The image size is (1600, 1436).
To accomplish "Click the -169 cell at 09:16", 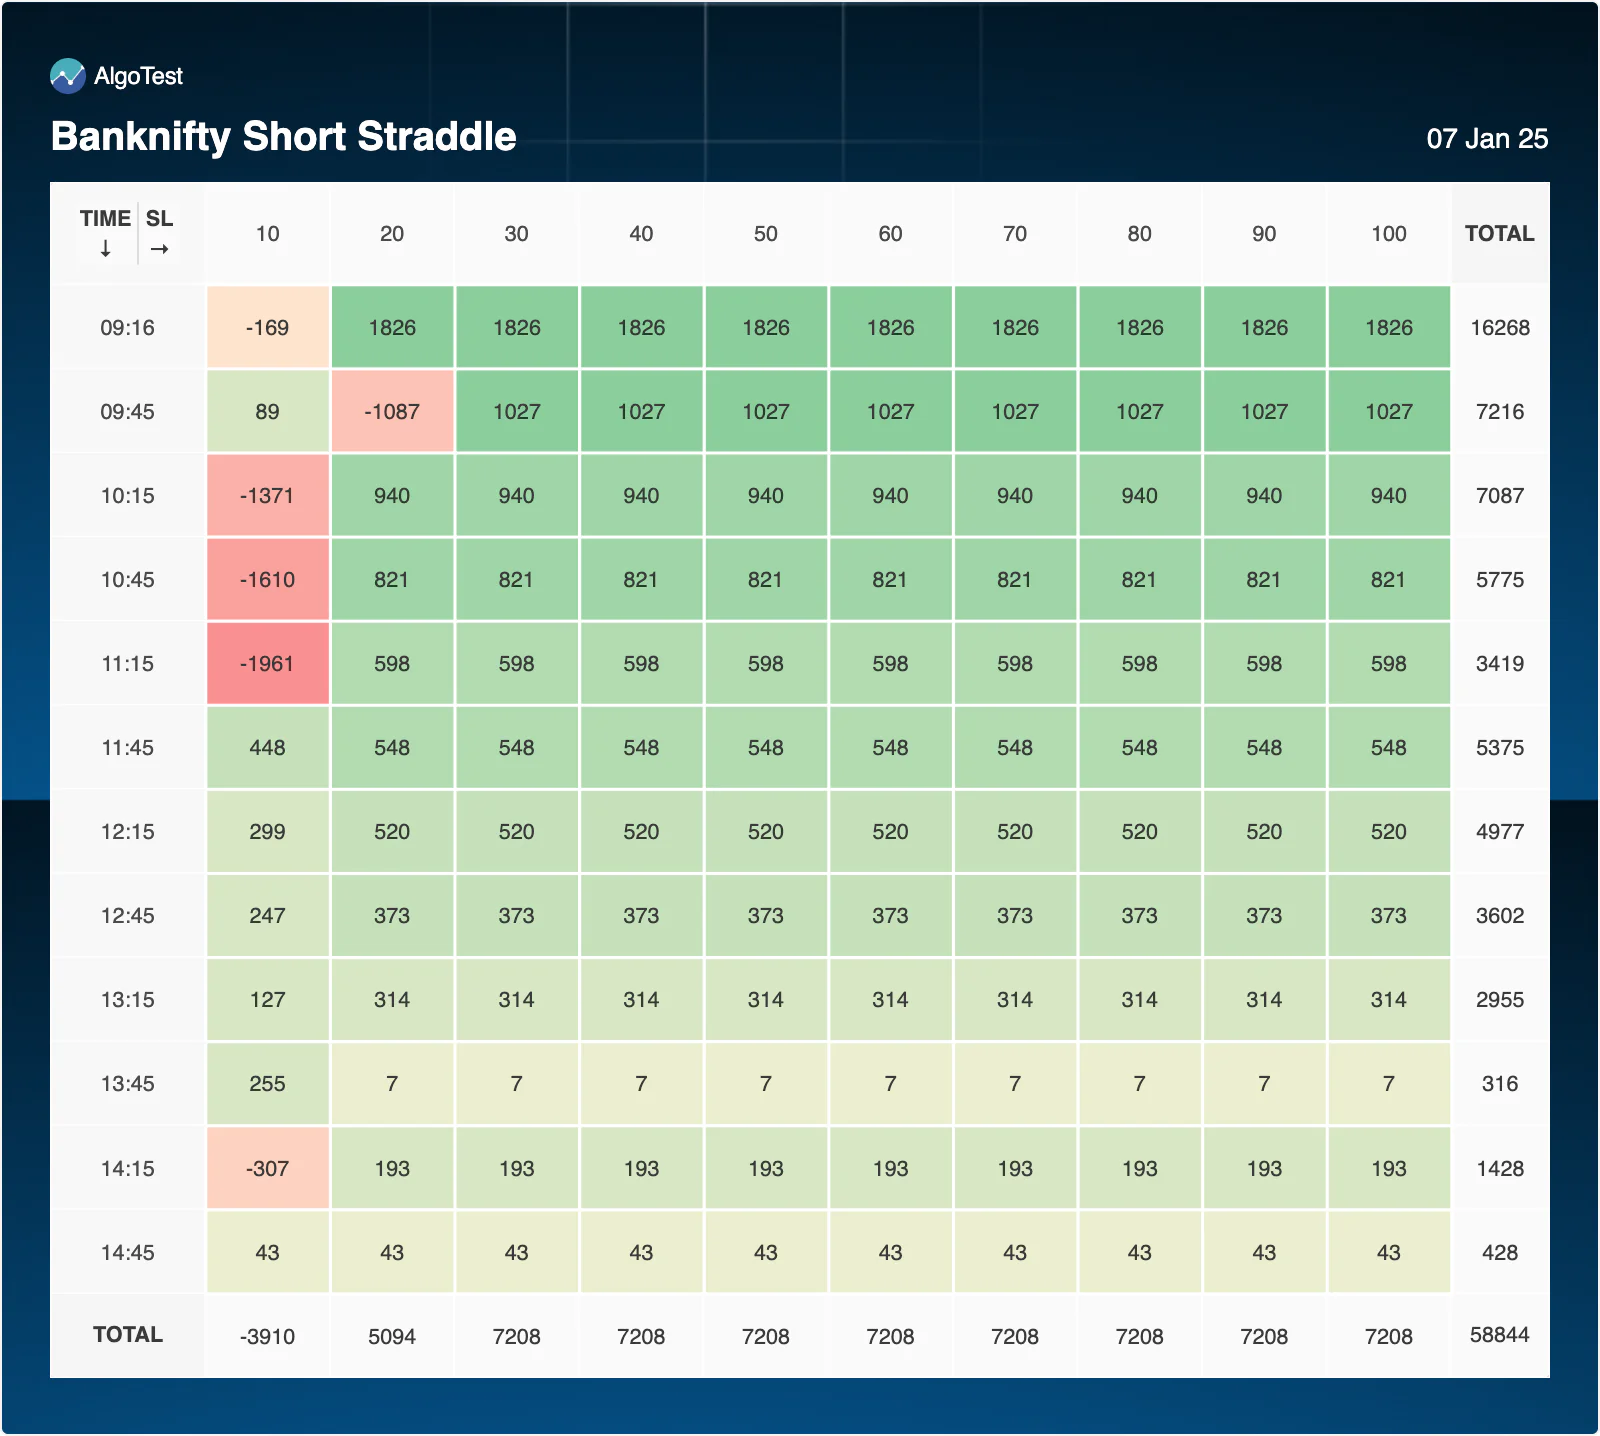I will coord(267,328).
